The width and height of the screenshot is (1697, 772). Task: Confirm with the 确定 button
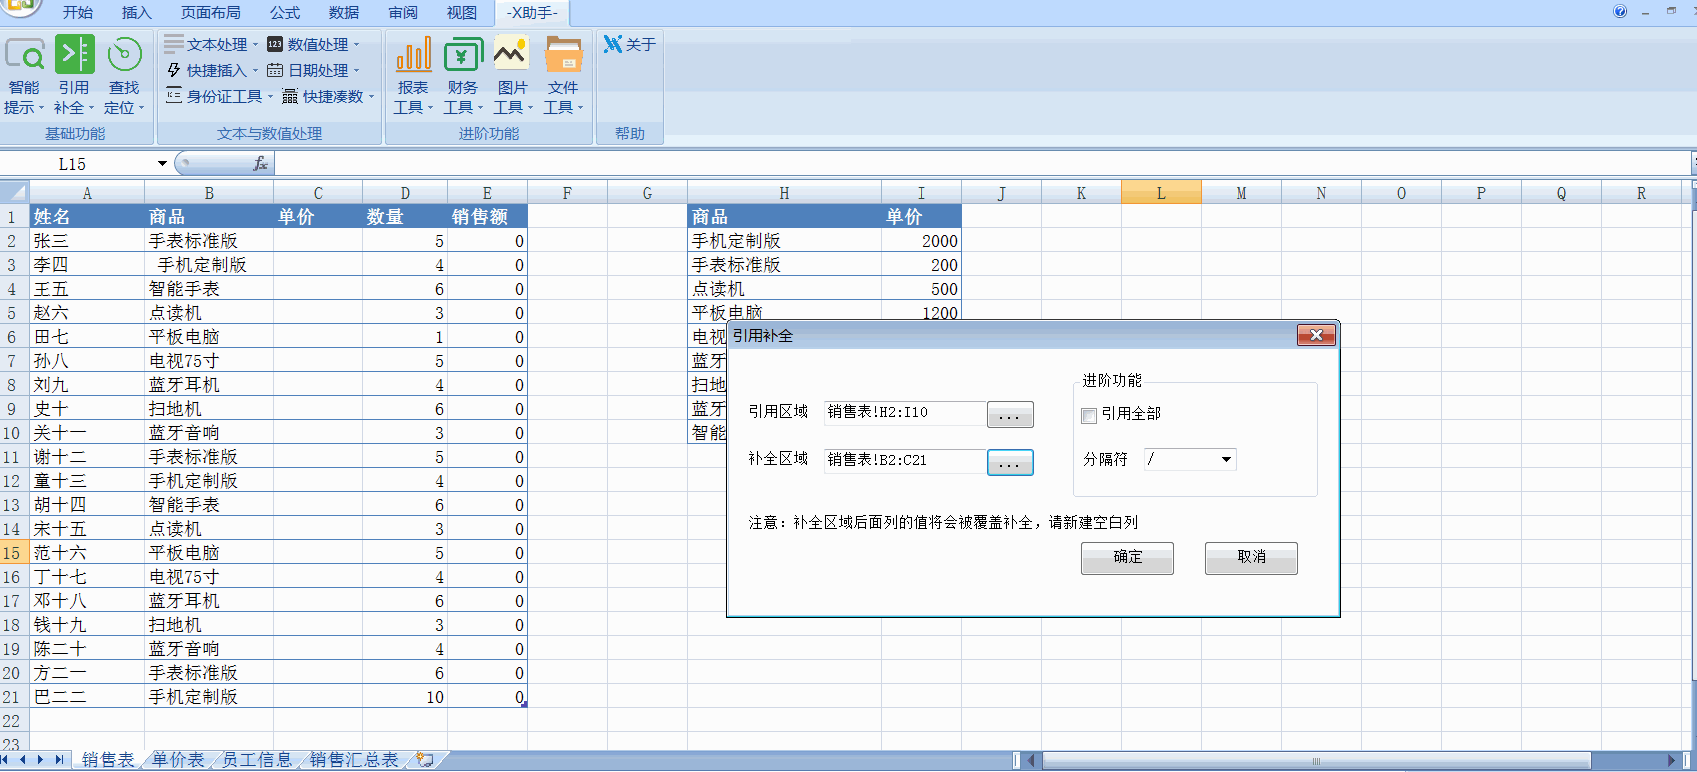[x=1127, y=558]
